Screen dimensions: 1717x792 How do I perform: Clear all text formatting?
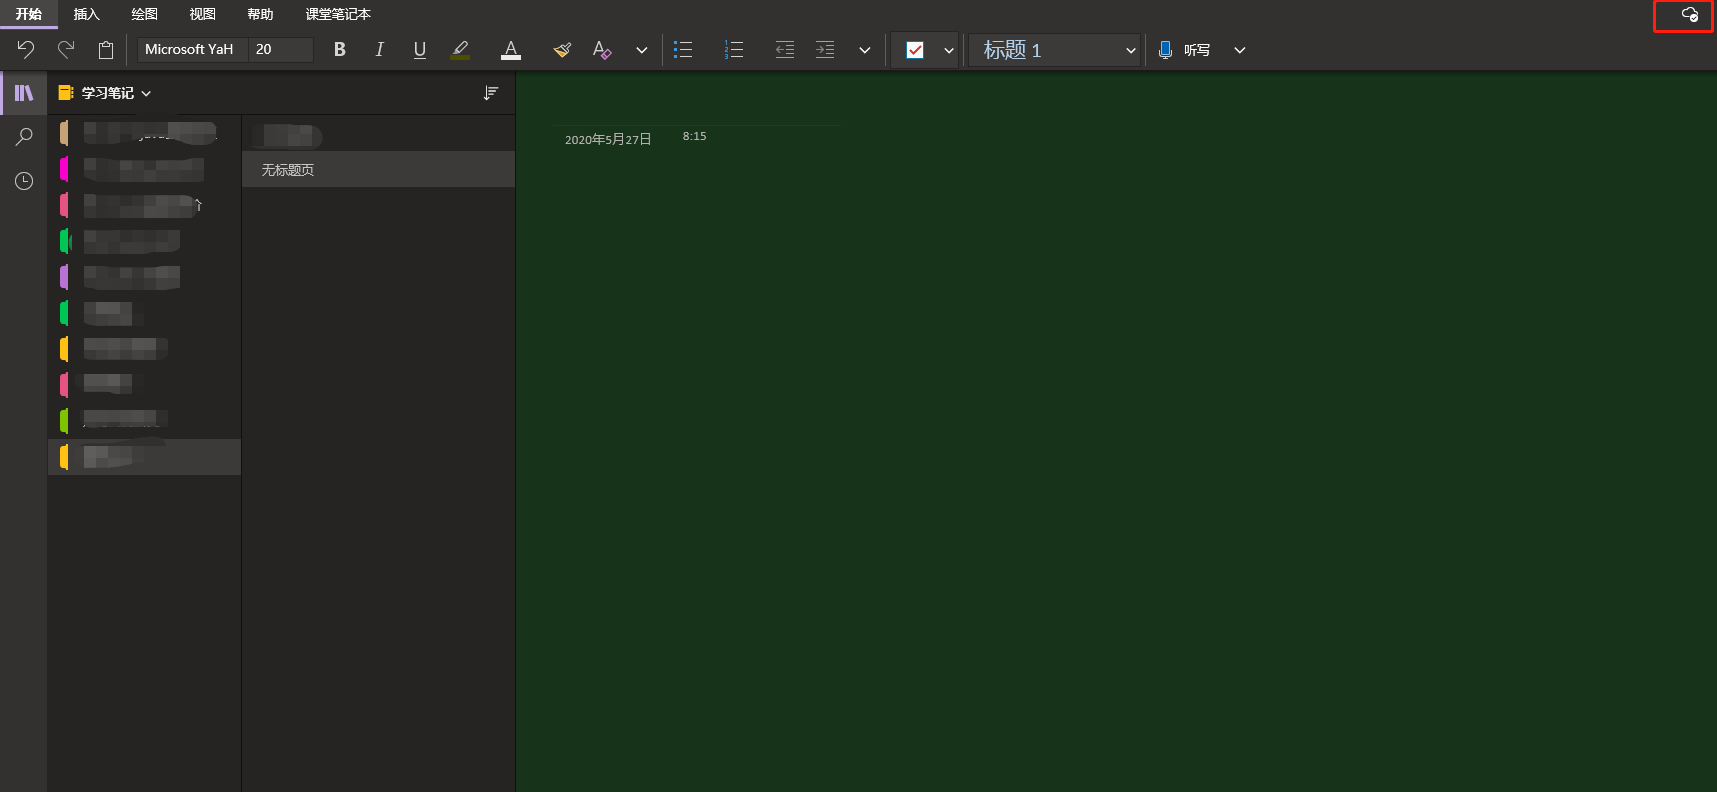[602, 50]
